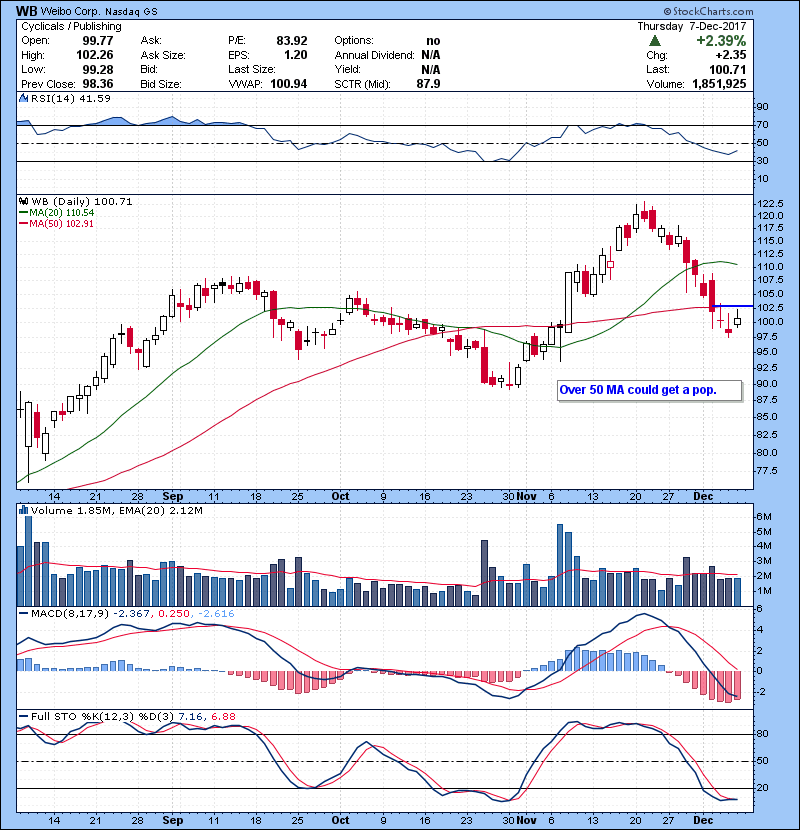Click the Prev Close value 98.36
The height and width of the screenshot is (830, 800).
(98, 84)
